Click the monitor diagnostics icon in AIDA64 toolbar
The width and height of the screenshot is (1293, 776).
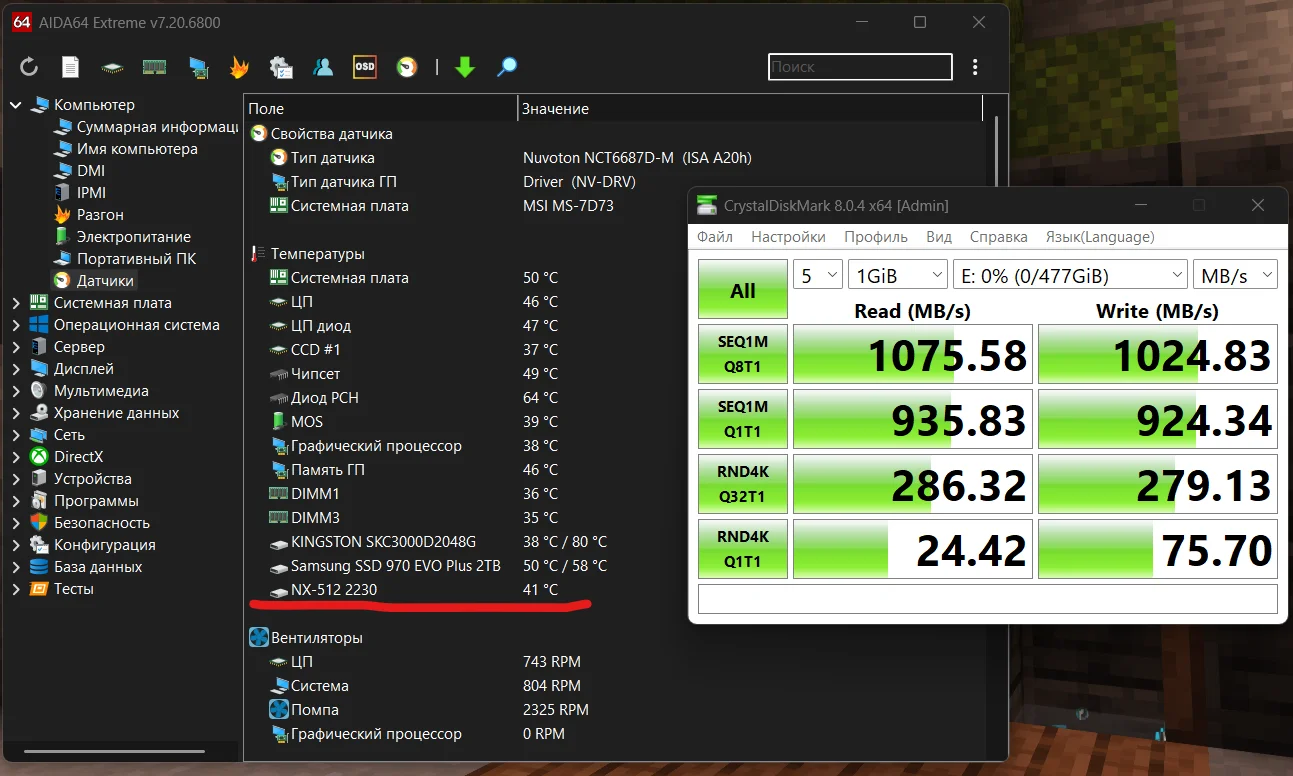198,67
